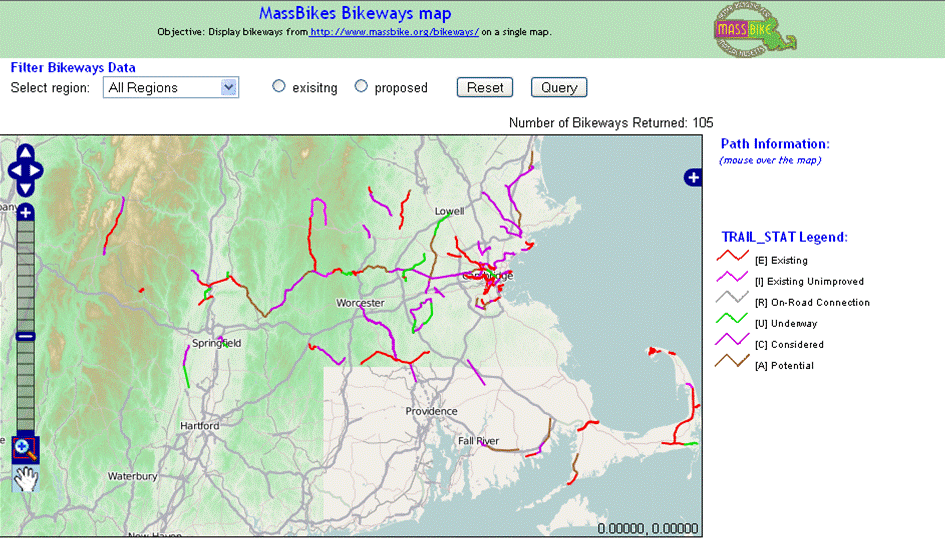The width and height of the screenshot is (945, 551).
Task: Click the [R] On-Road Connection legend swatch
Action: [732, 298]
